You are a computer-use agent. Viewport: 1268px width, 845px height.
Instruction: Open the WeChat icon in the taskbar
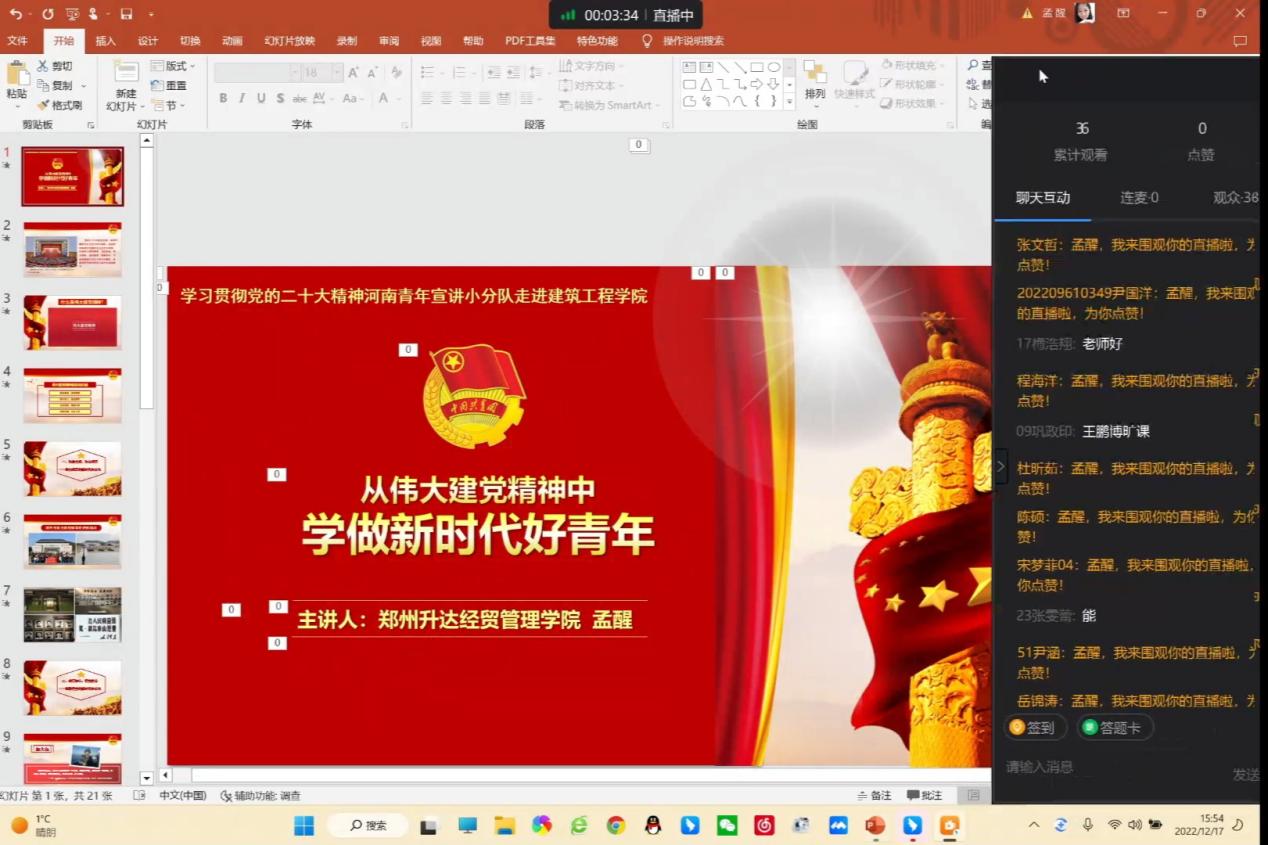coord(727,825)
